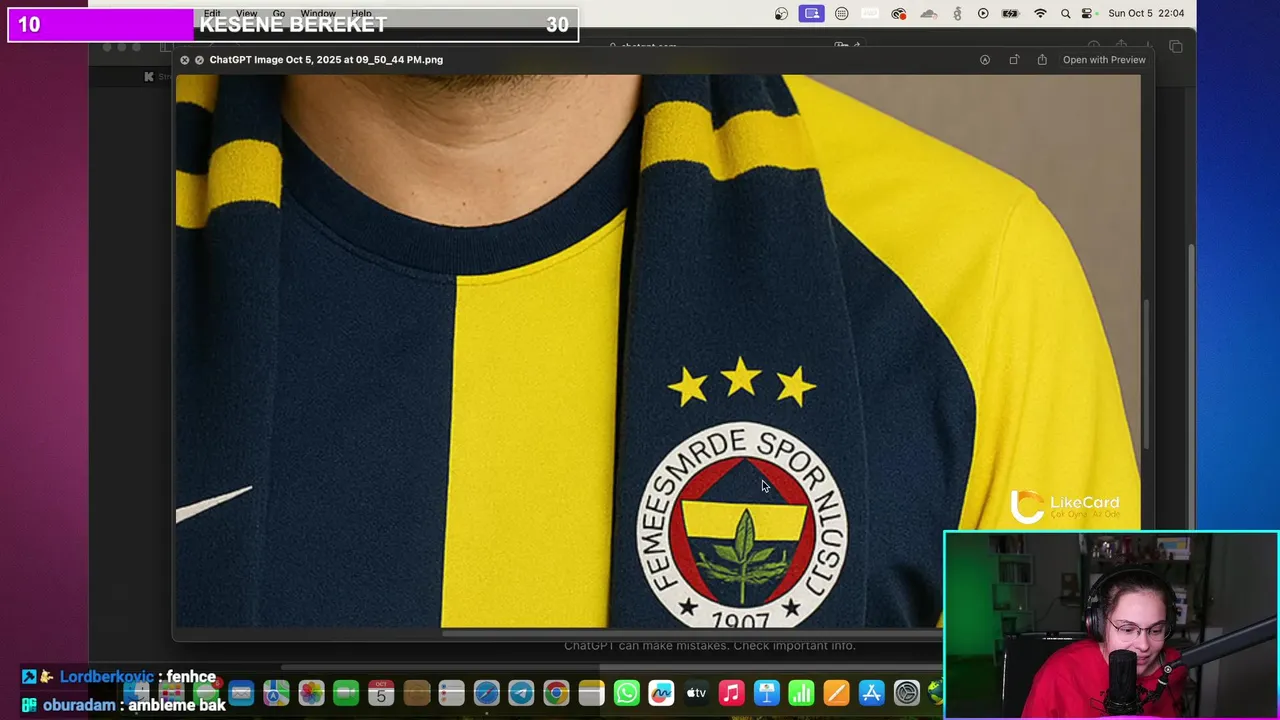1280x720 pixels.
Task: Click the battery status icon
Action: click(1010, 14)
